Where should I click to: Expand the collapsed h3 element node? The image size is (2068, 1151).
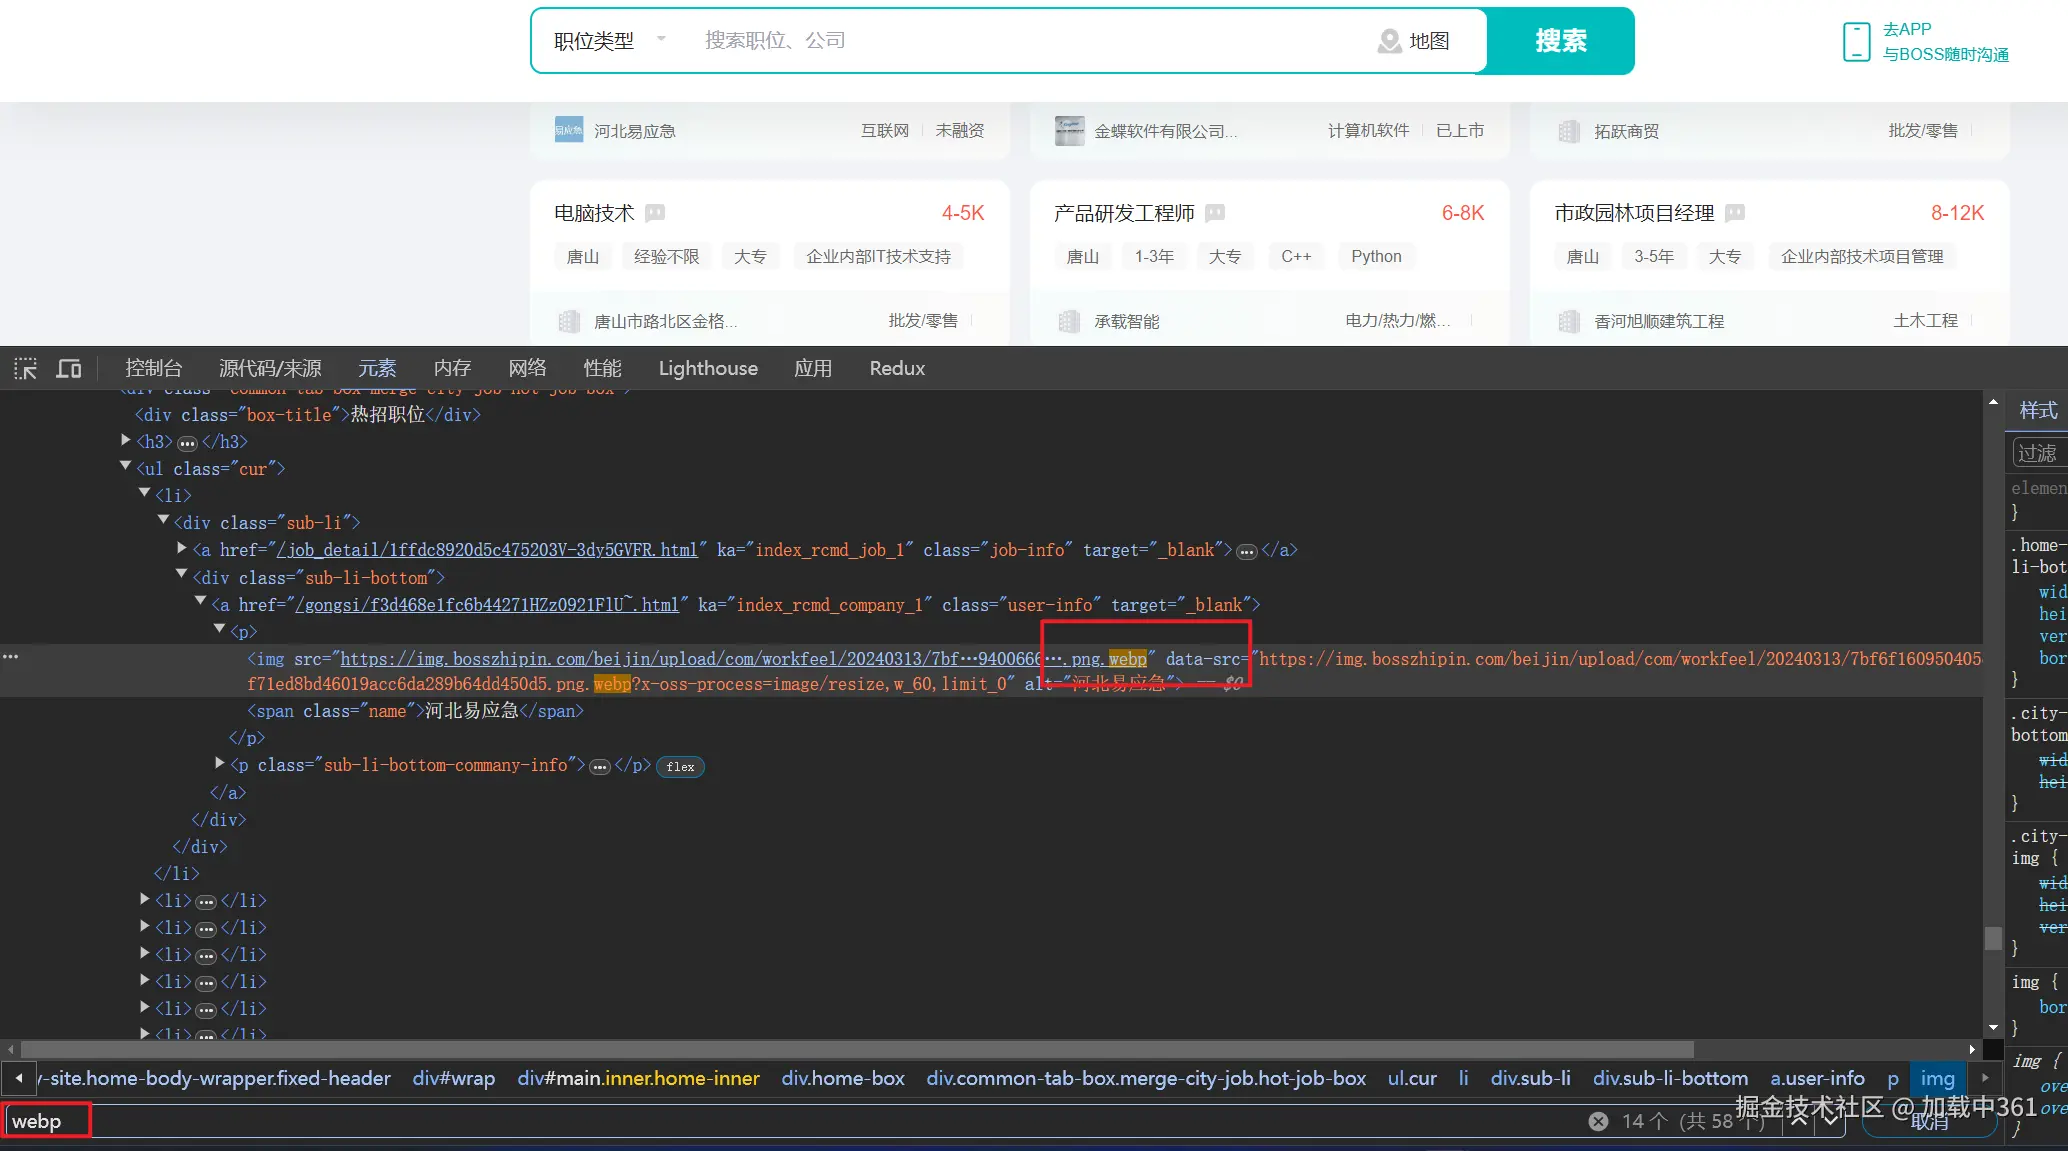coord(126,441)
